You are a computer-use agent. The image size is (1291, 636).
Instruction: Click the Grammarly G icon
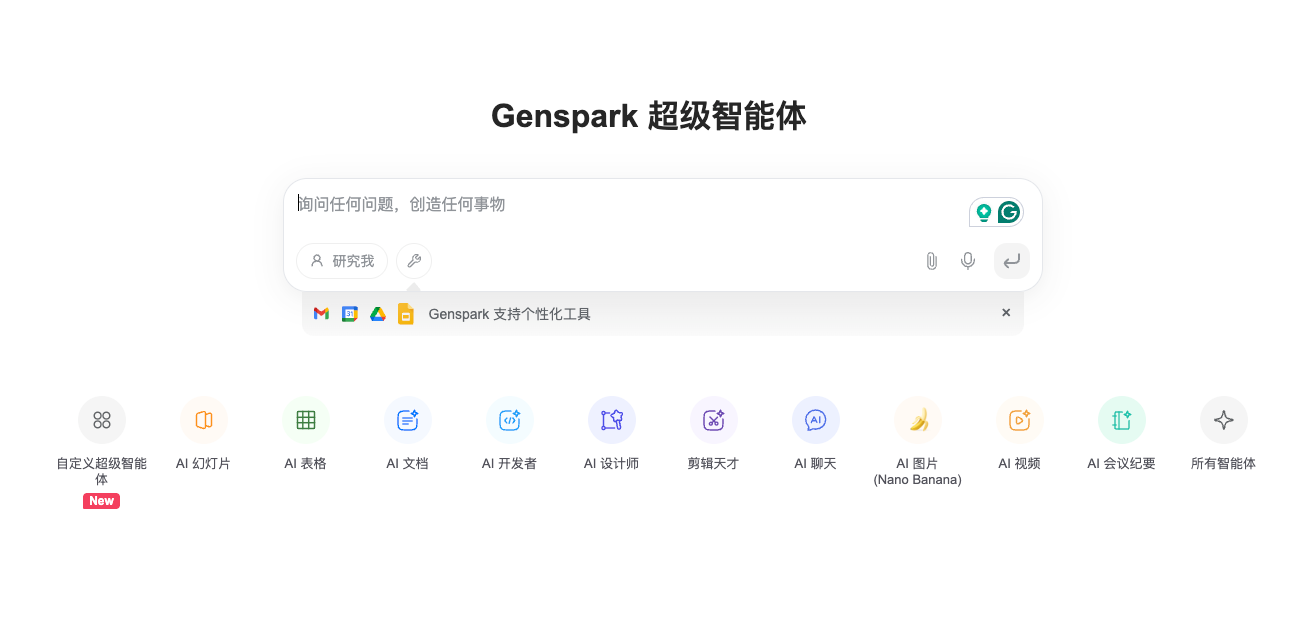(1009, 212)
